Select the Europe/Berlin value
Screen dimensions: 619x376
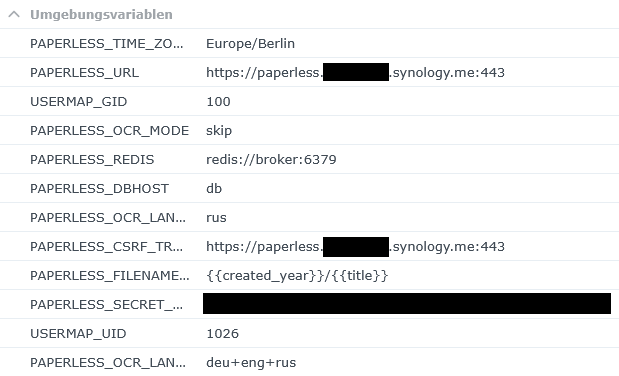pos(250,43)
